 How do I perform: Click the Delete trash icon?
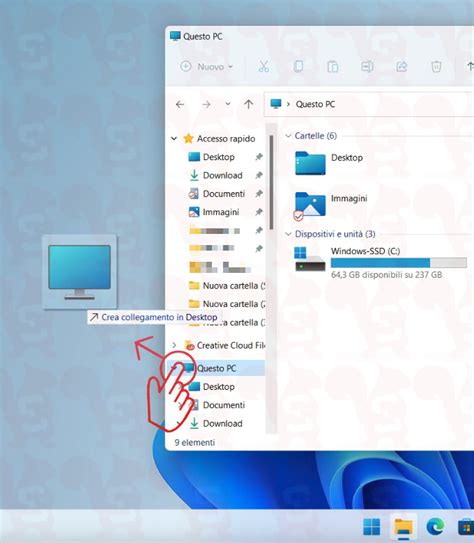[x=436, y=66]
